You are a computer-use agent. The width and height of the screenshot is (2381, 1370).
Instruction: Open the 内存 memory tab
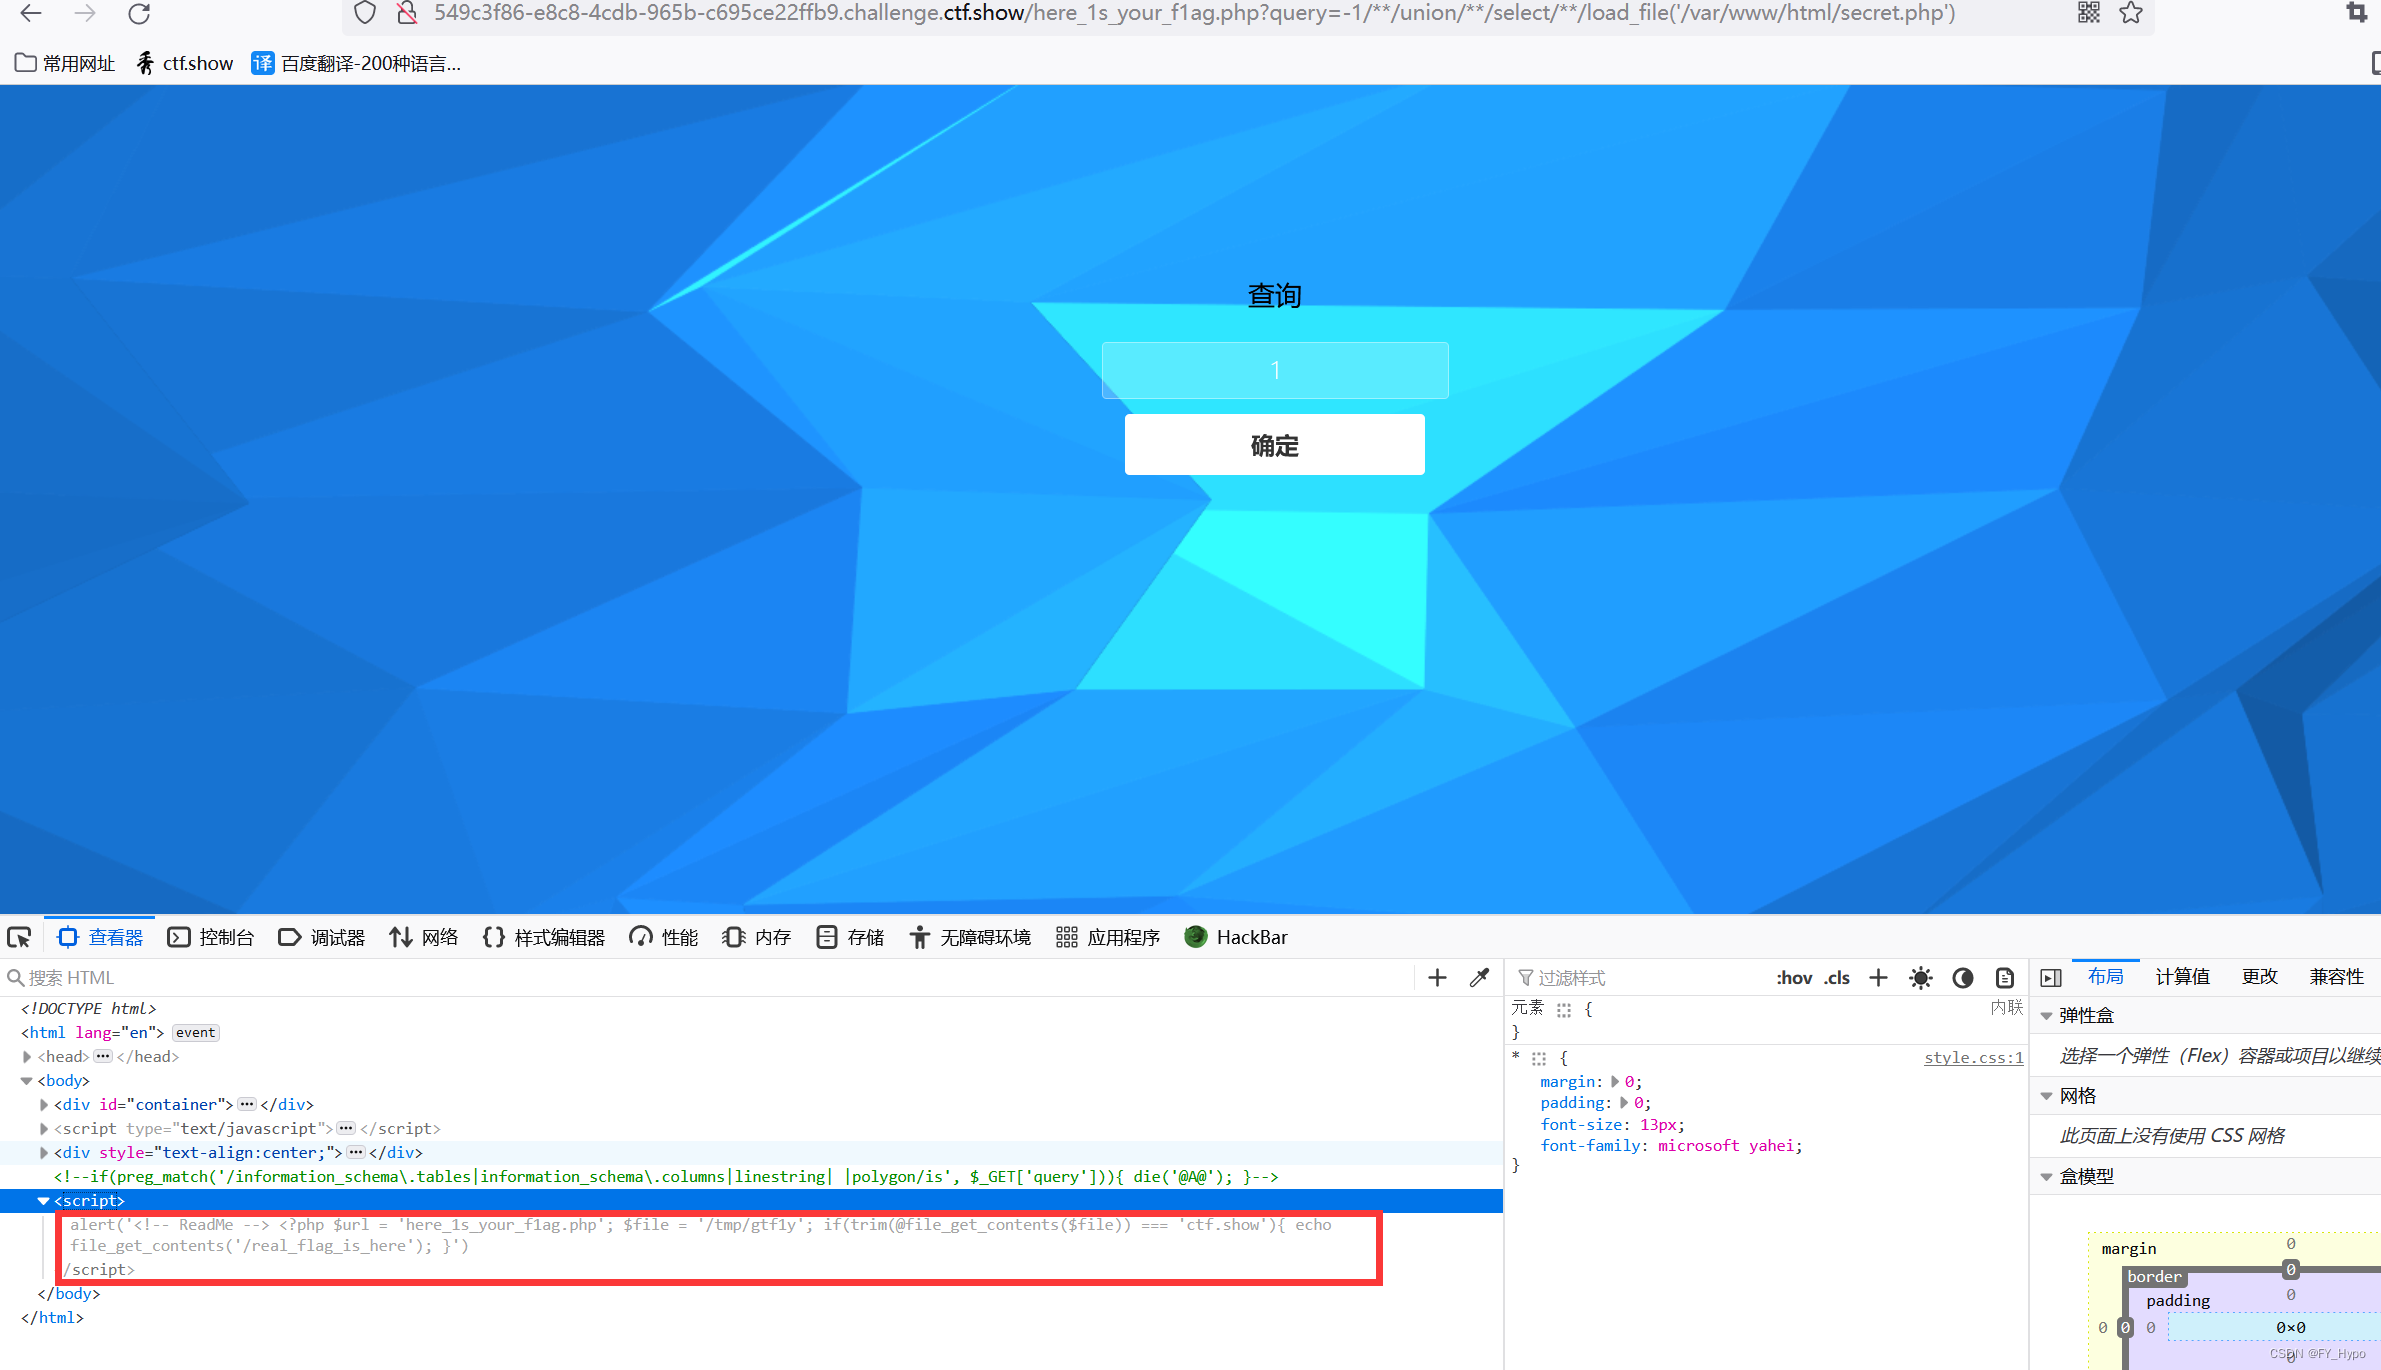(757, 937)
